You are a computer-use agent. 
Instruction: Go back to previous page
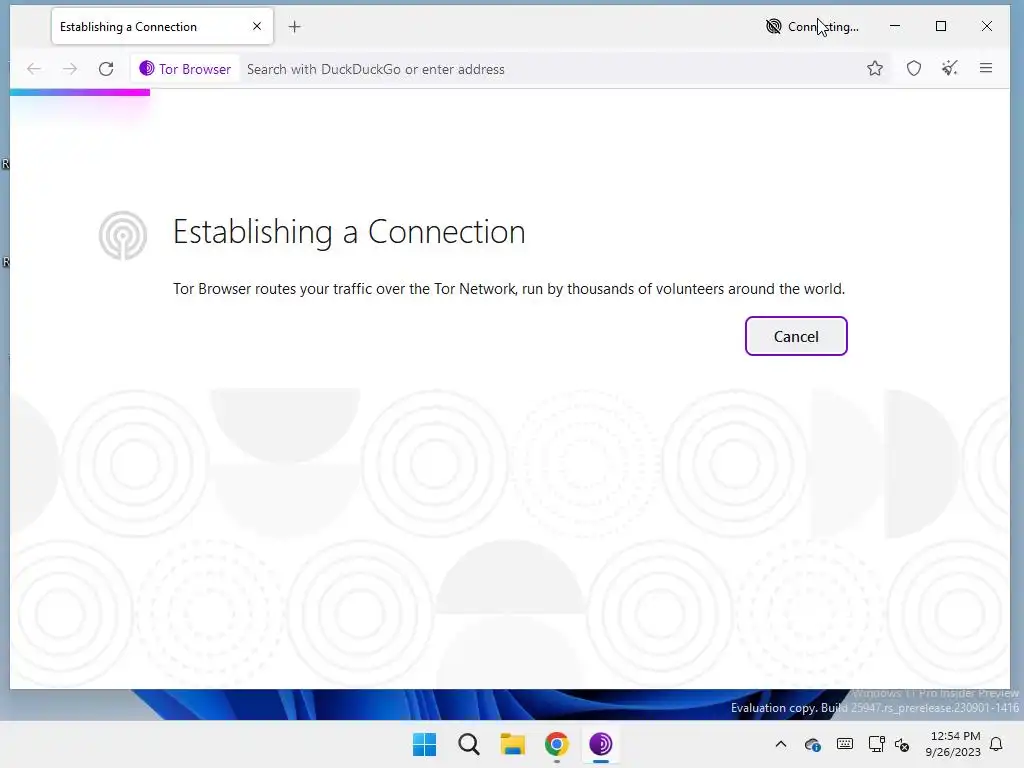pyautogui.click(x=34, y=69)
